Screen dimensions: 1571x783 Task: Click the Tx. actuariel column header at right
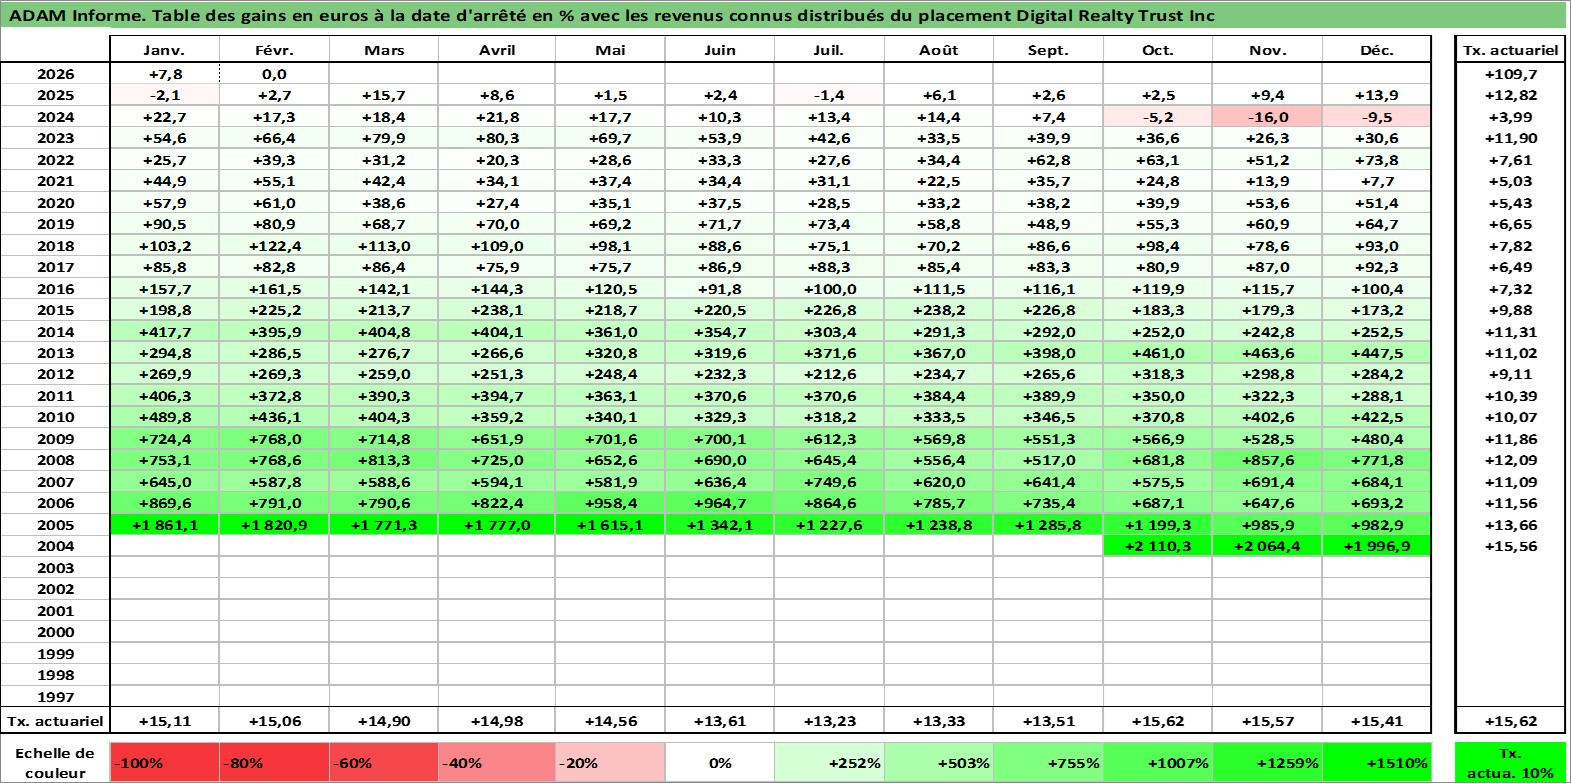[x=1511, y=50]
